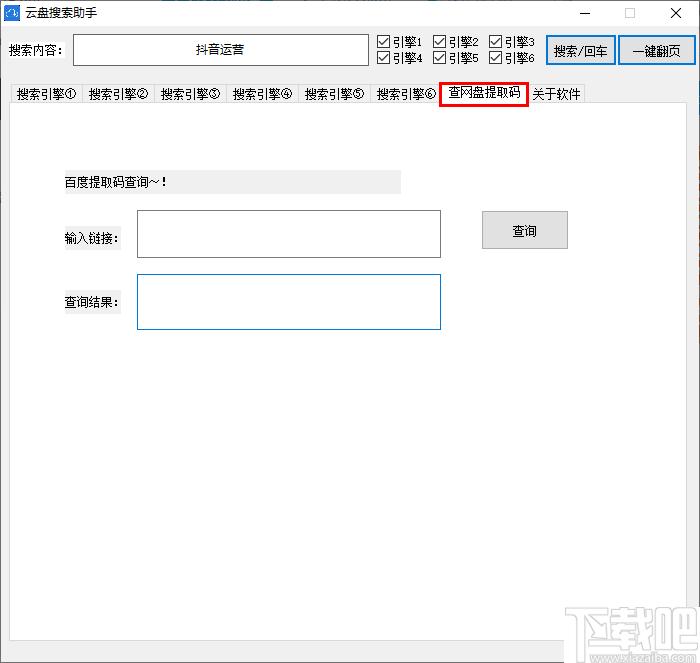Image resolution: width=700 pixels, height=663 pixels.
Task: Open the 关于软件 tab
Action: tap(556, 94)
